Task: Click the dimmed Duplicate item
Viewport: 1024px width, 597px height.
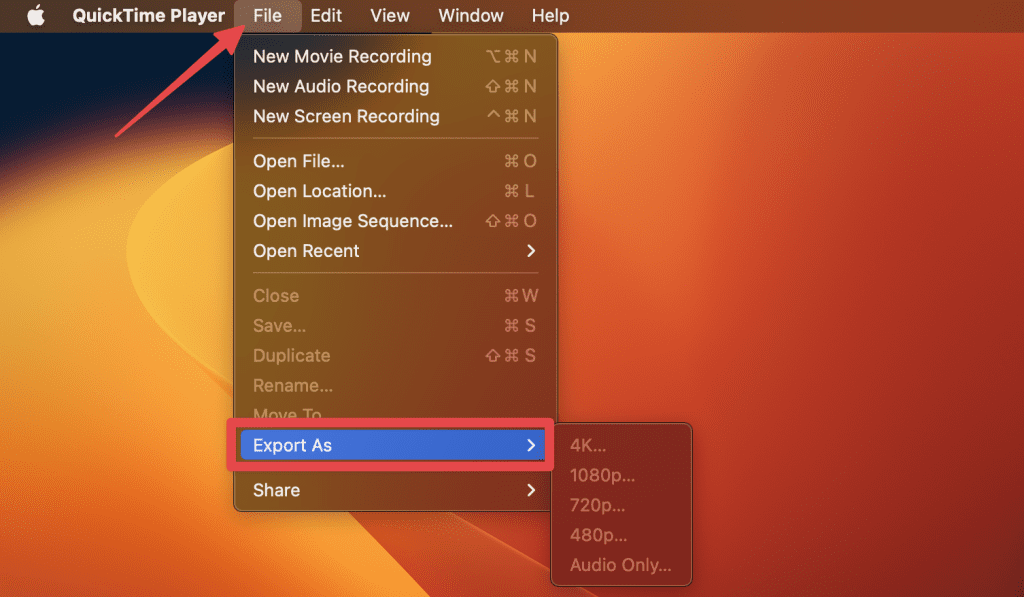Action: [395, 355]
